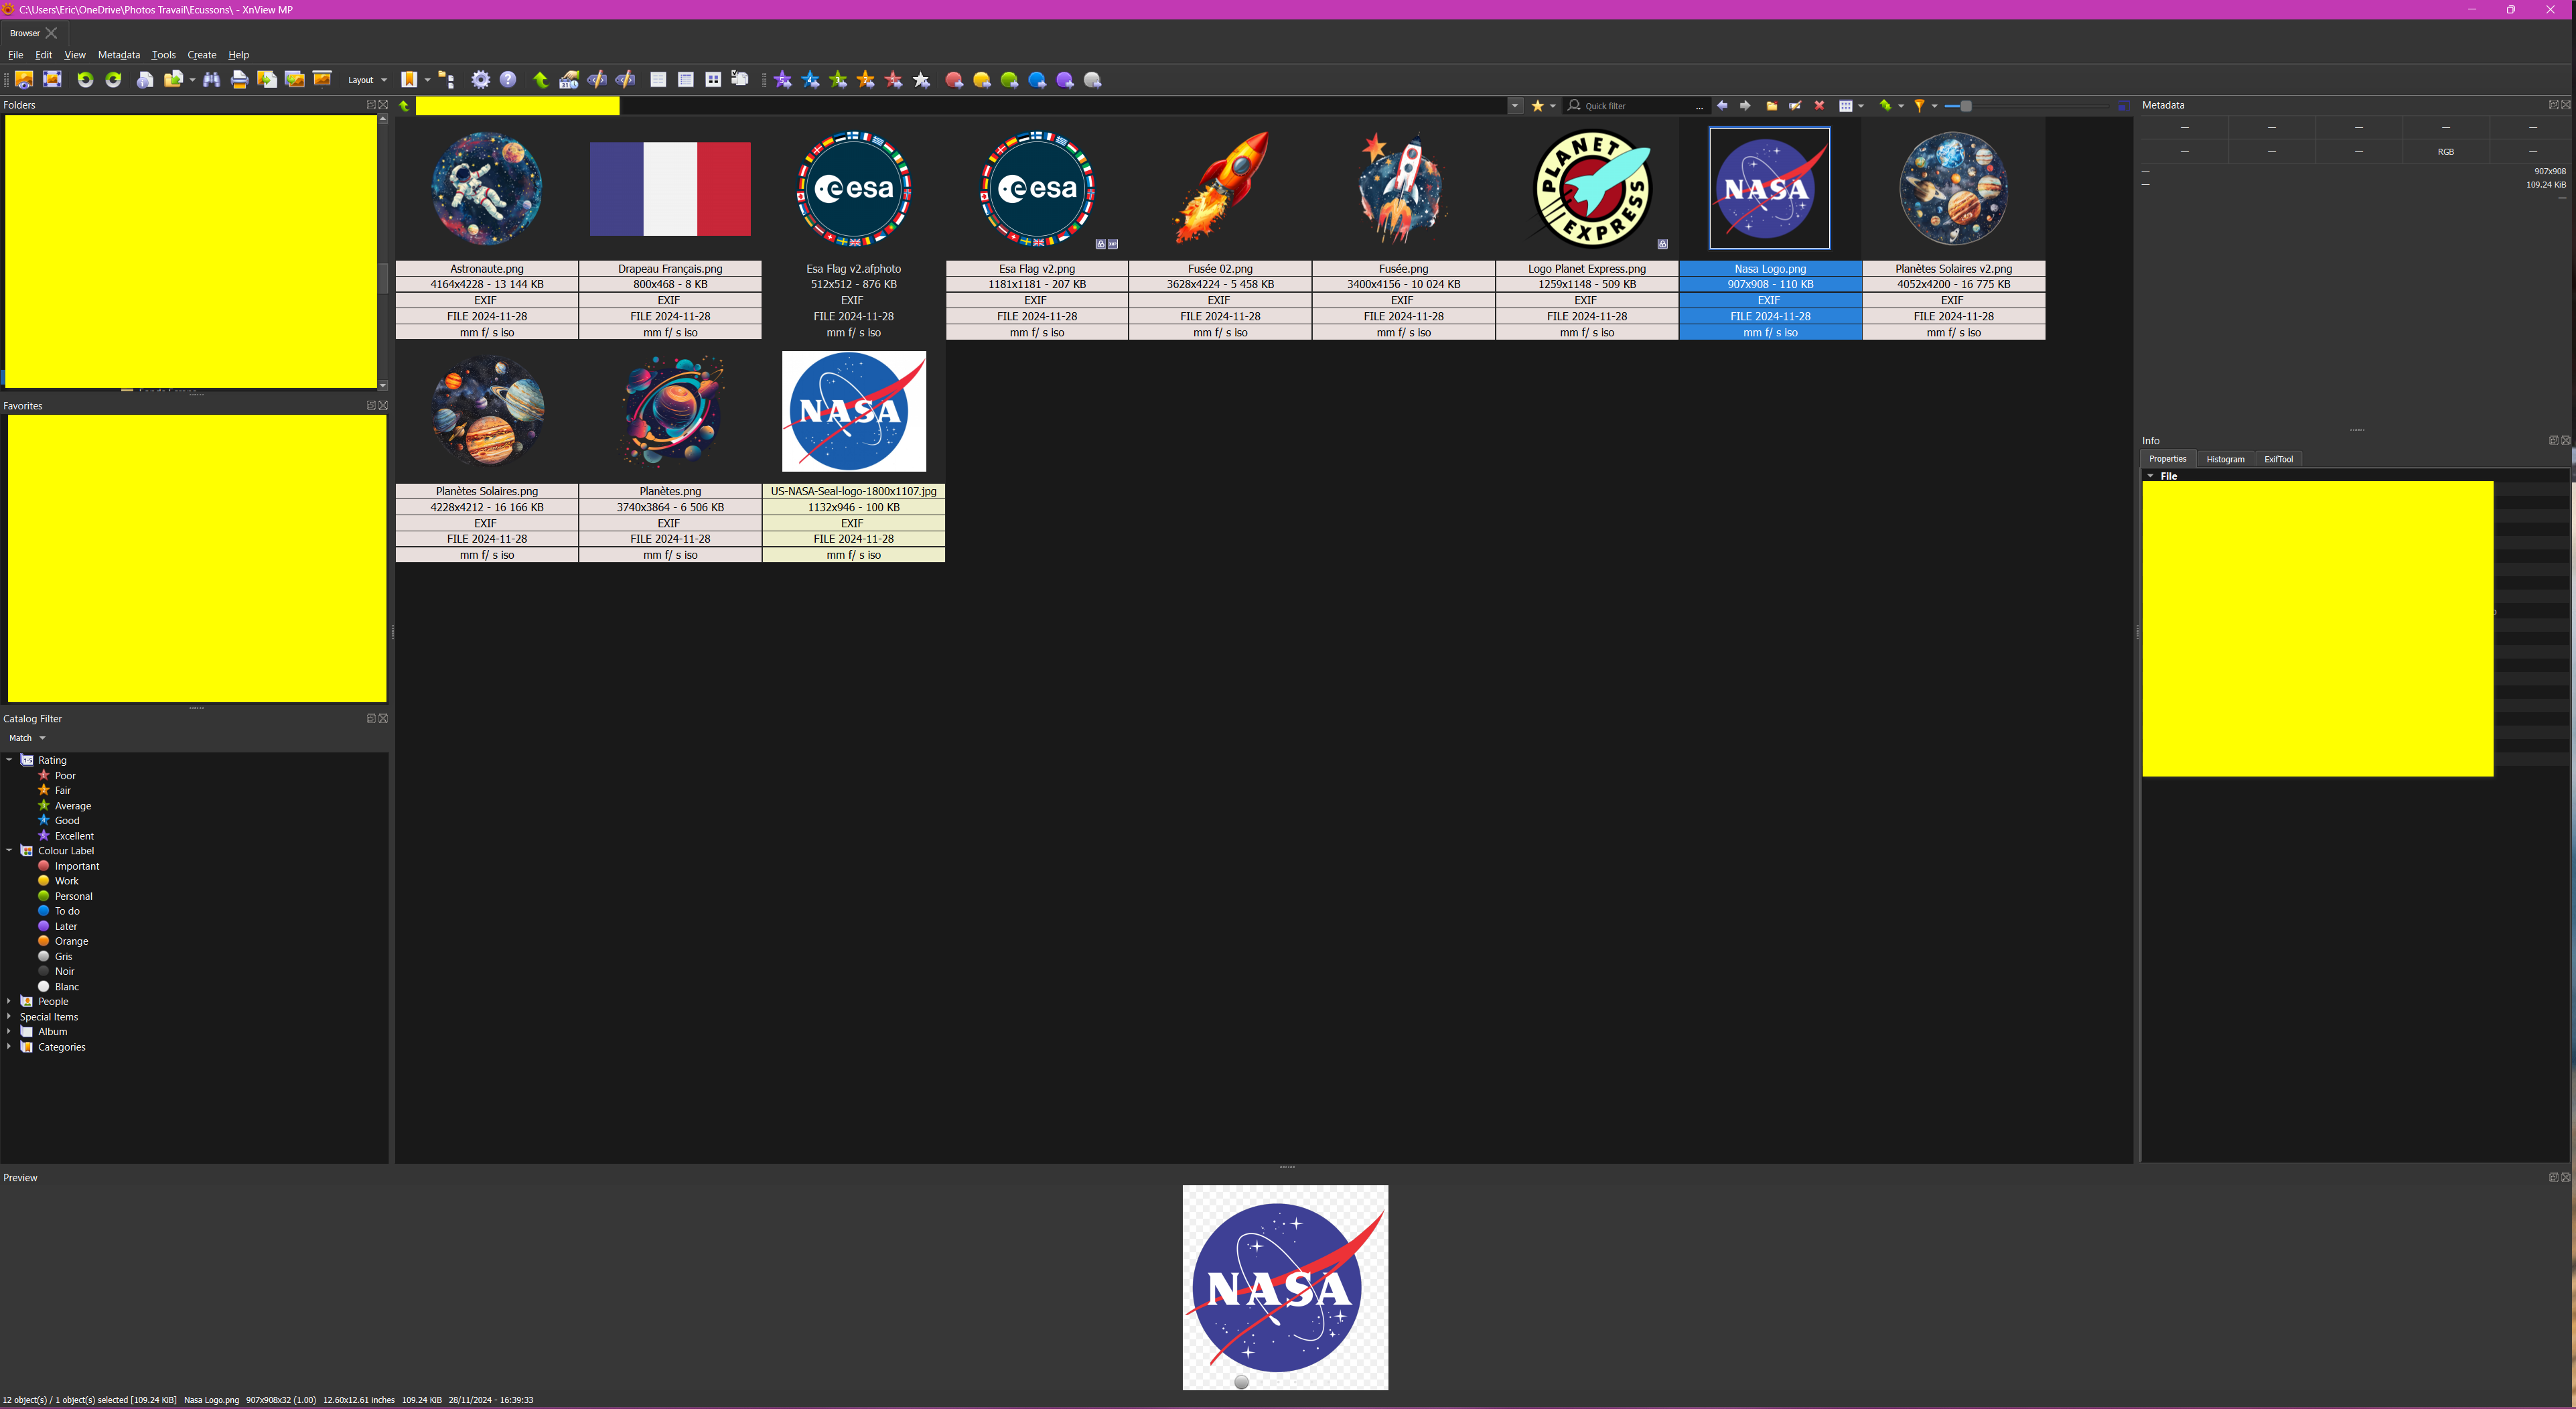The width and height of the screenshot is (2576, 1409).
Task: Close the Catalog Filter panel
Action: point(383,718)
